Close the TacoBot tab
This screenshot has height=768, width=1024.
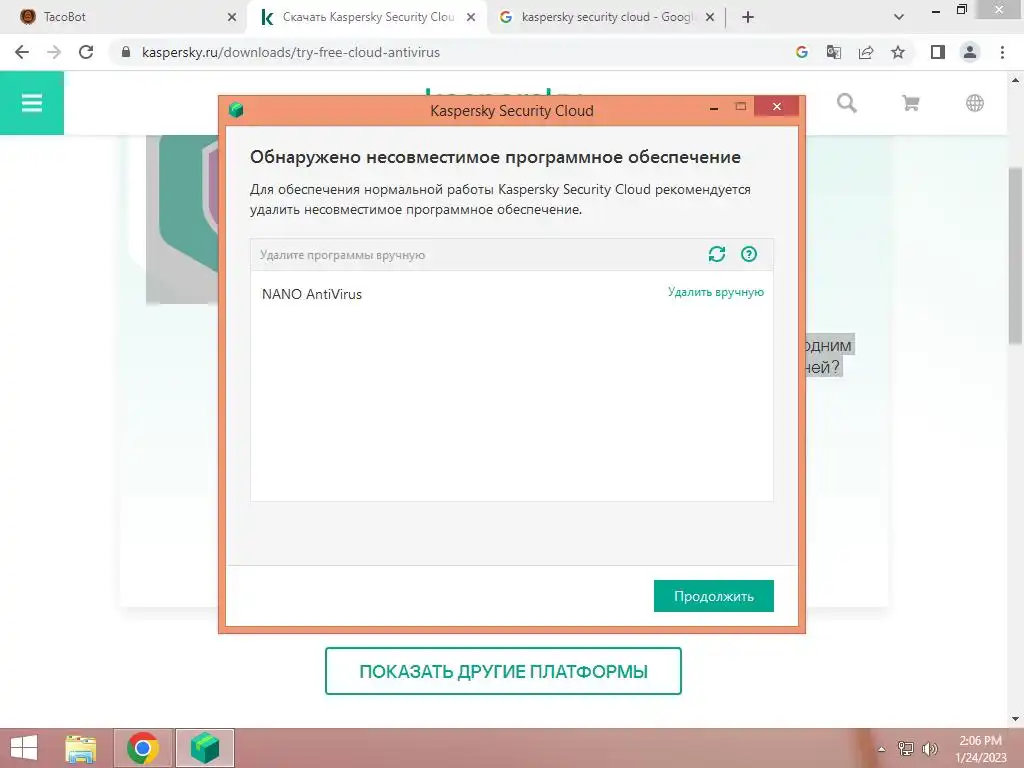pyautogui.click(x=231, y=17)
